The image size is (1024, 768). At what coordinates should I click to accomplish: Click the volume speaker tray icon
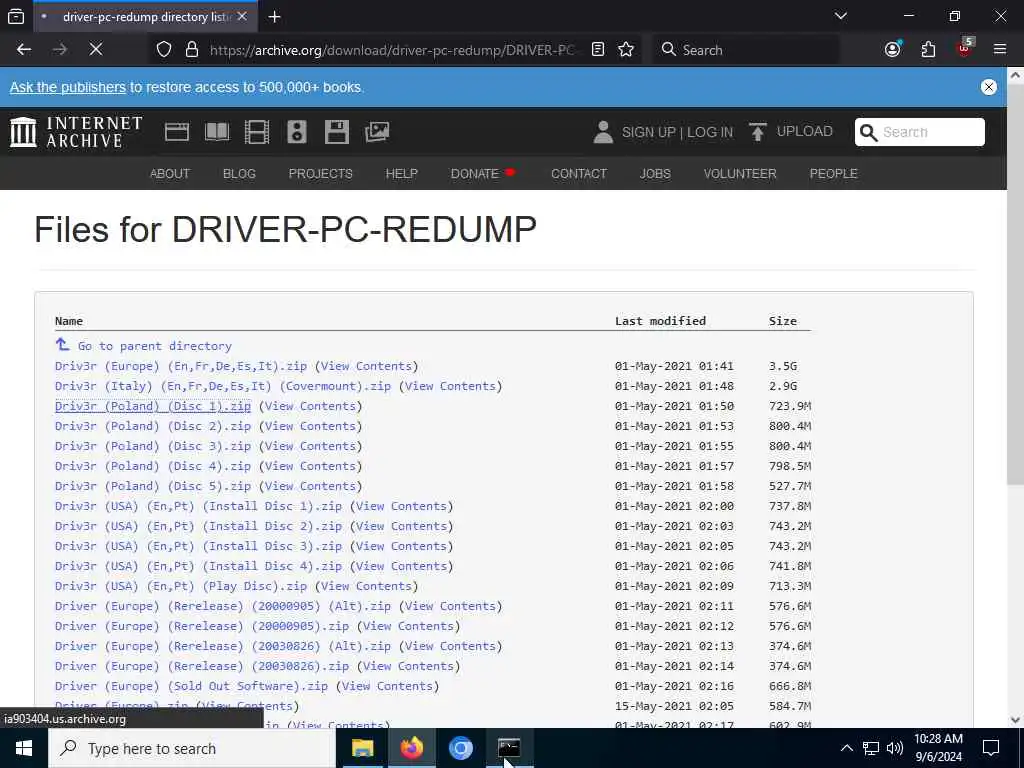(895, 748)
